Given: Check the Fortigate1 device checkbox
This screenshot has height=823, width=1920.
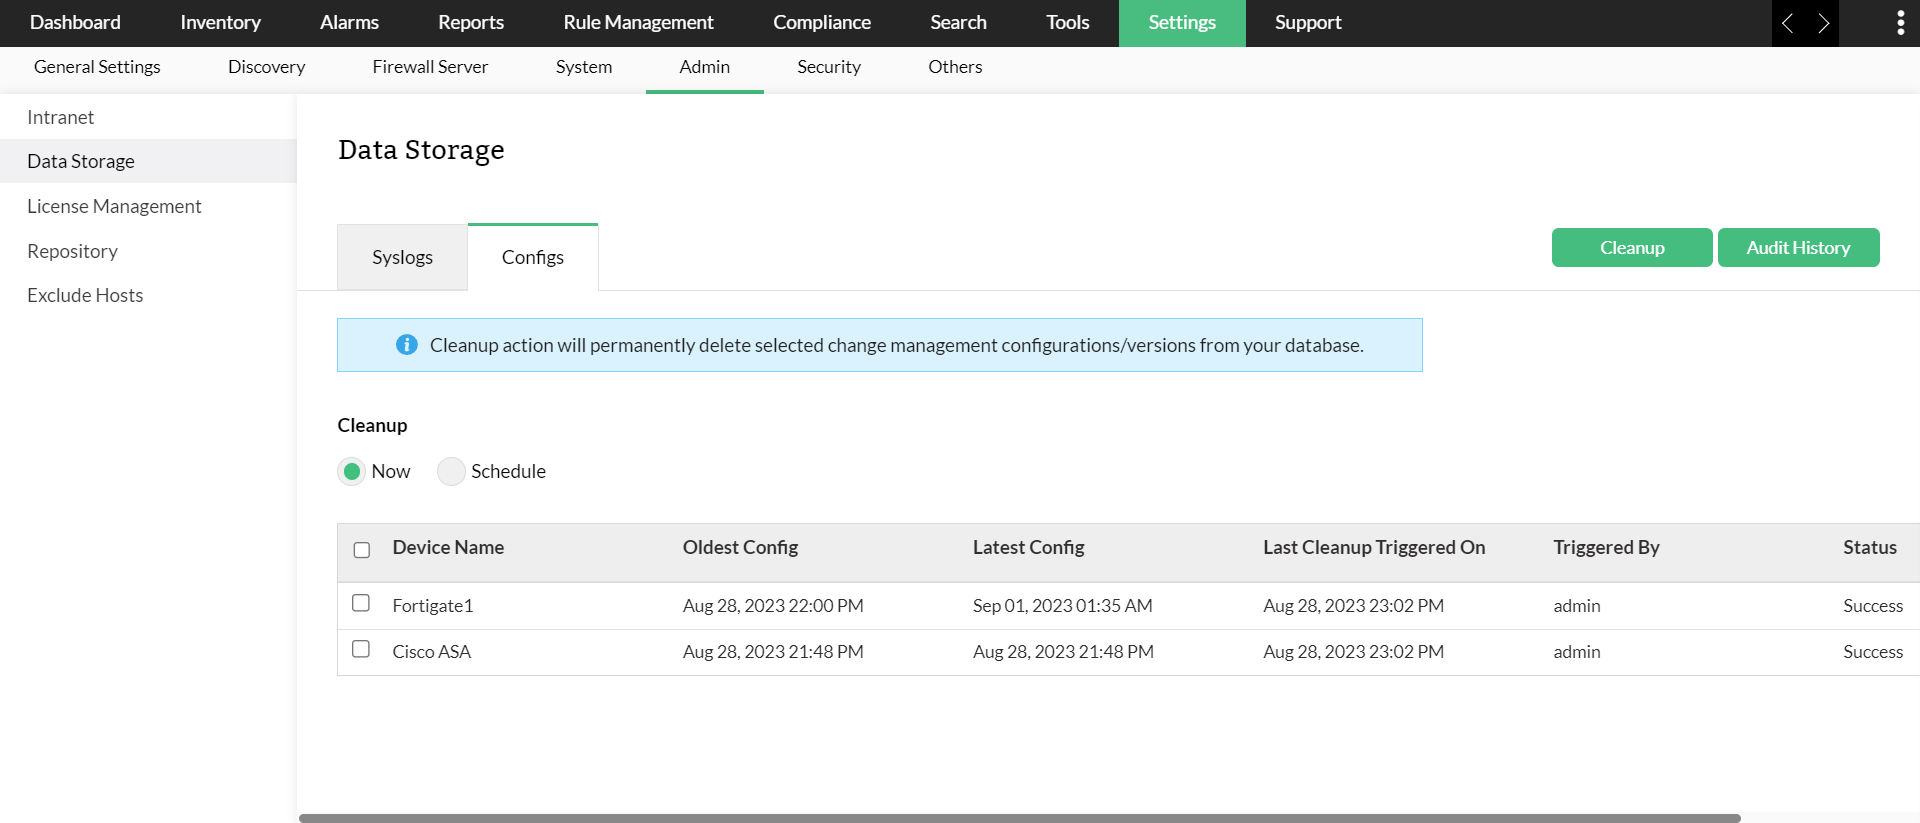Looking at the screenshot, I should pos(361,603).
